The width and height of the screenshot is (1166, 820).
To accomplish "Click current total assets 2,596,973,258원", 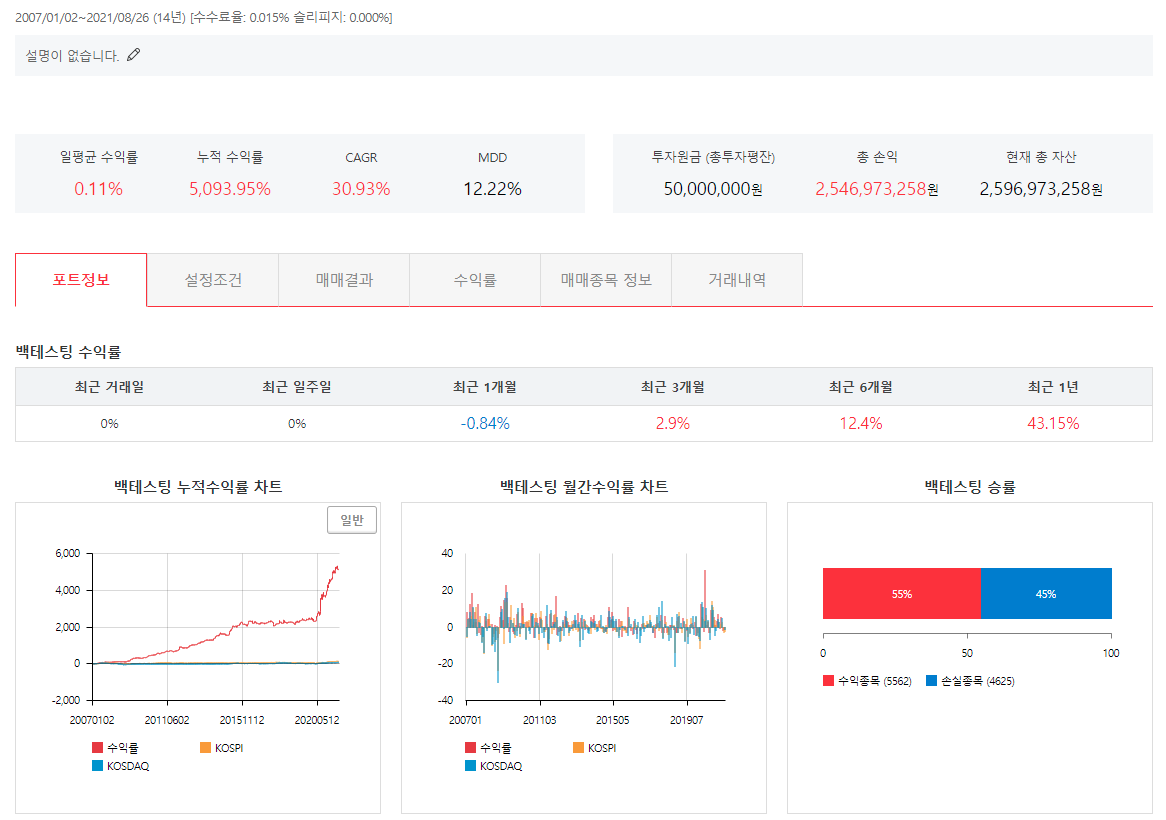I will tap(1041, 189).
